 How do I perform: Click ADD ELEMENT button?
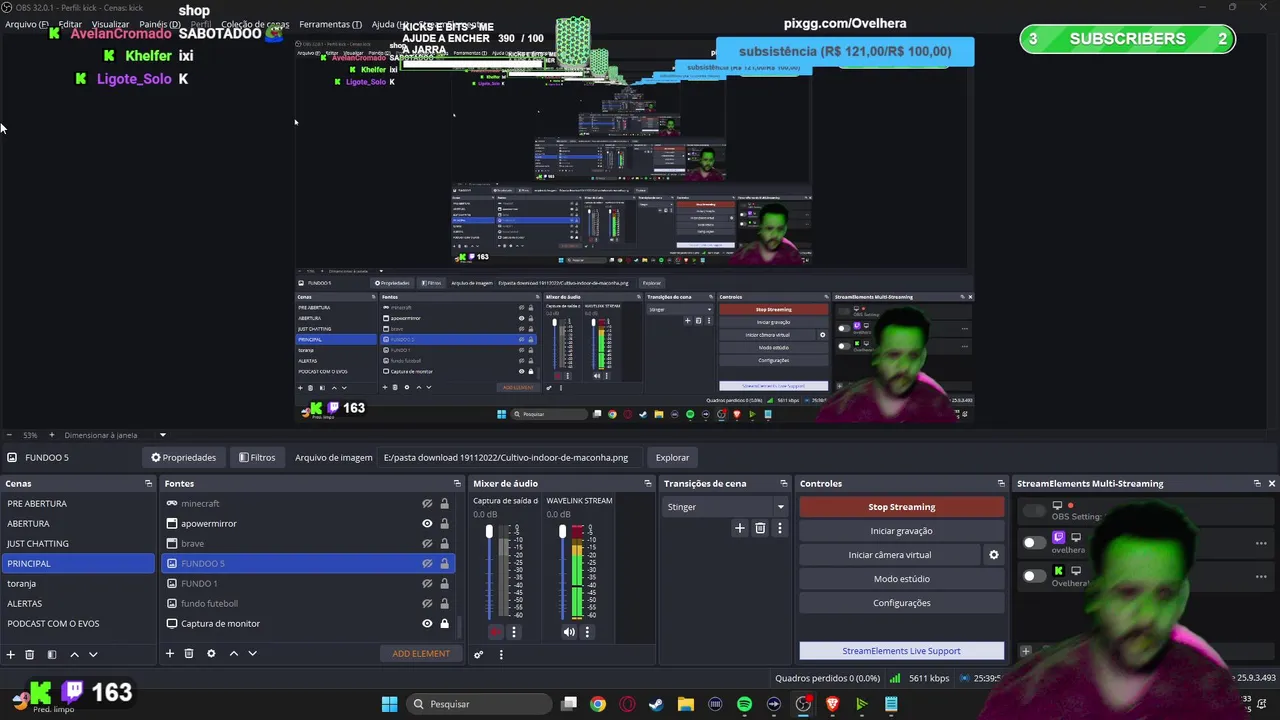421,653
